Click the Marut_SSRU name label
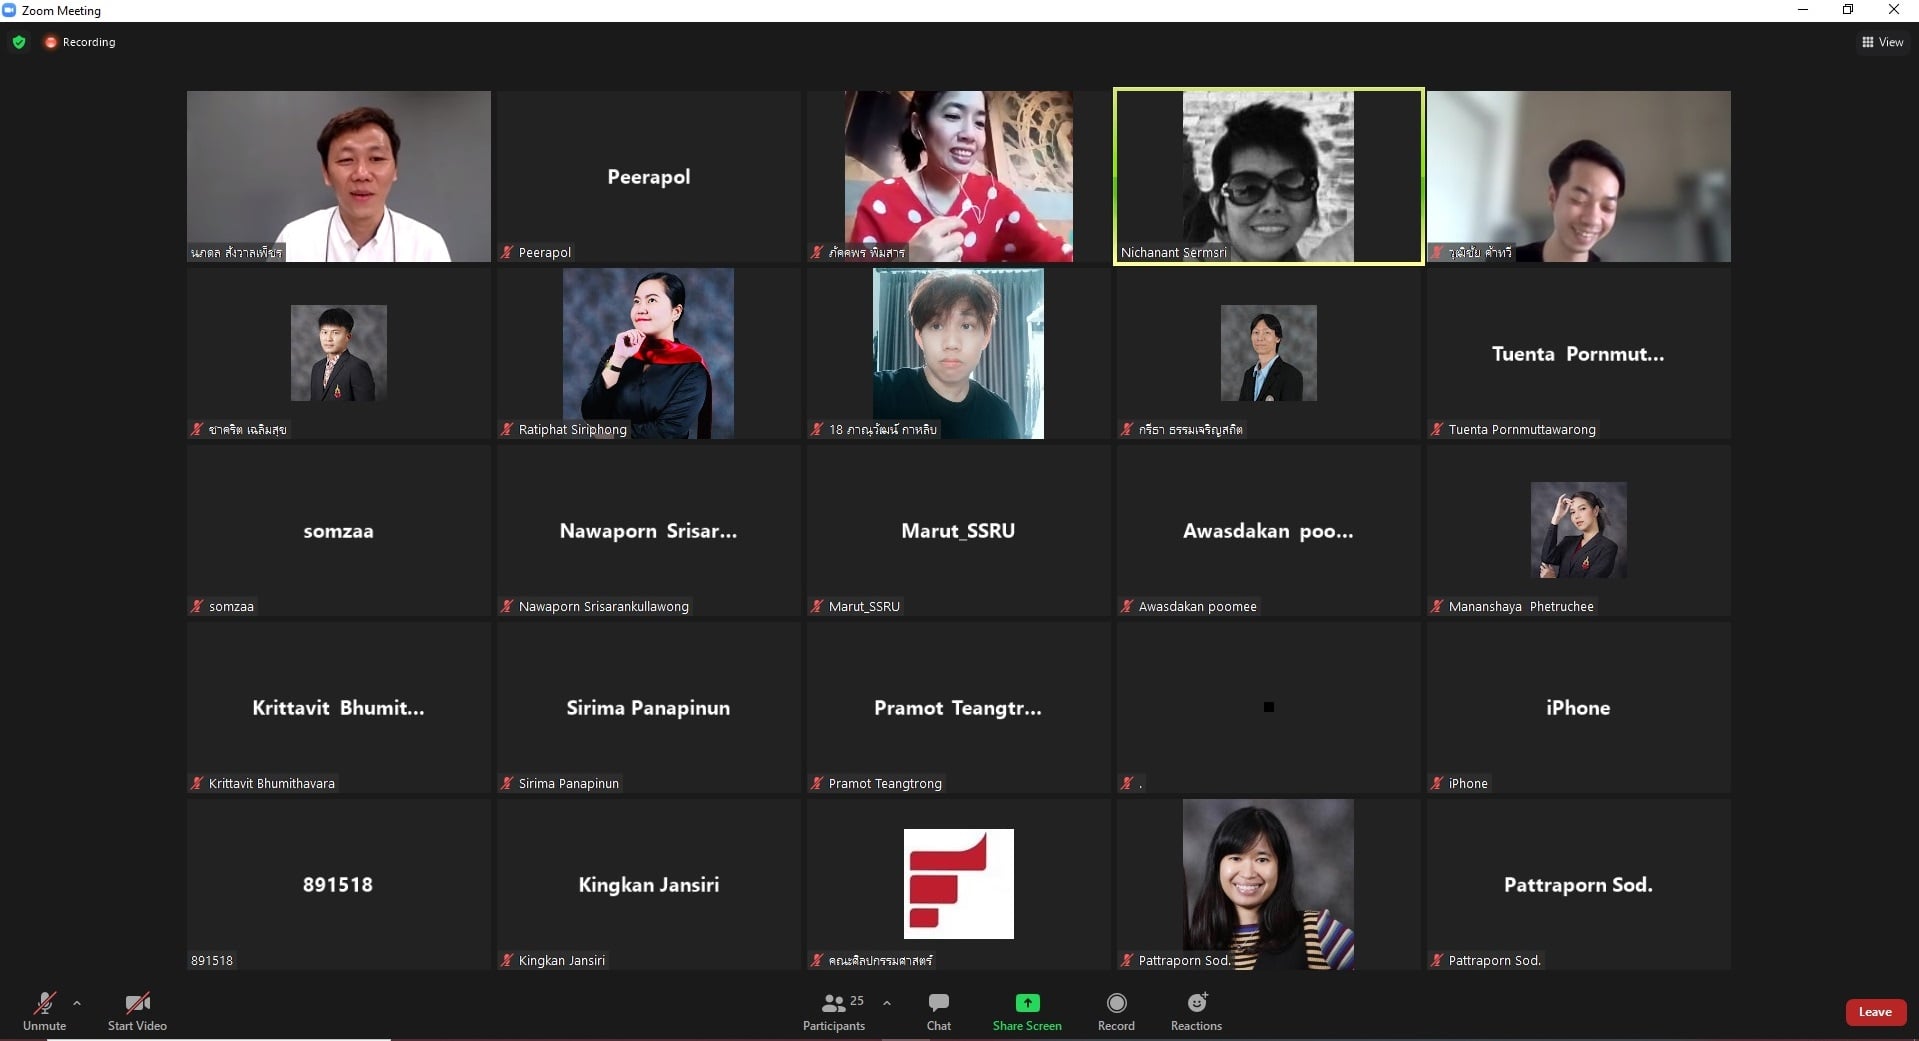1919x1041 pixels. coord(863,606)
